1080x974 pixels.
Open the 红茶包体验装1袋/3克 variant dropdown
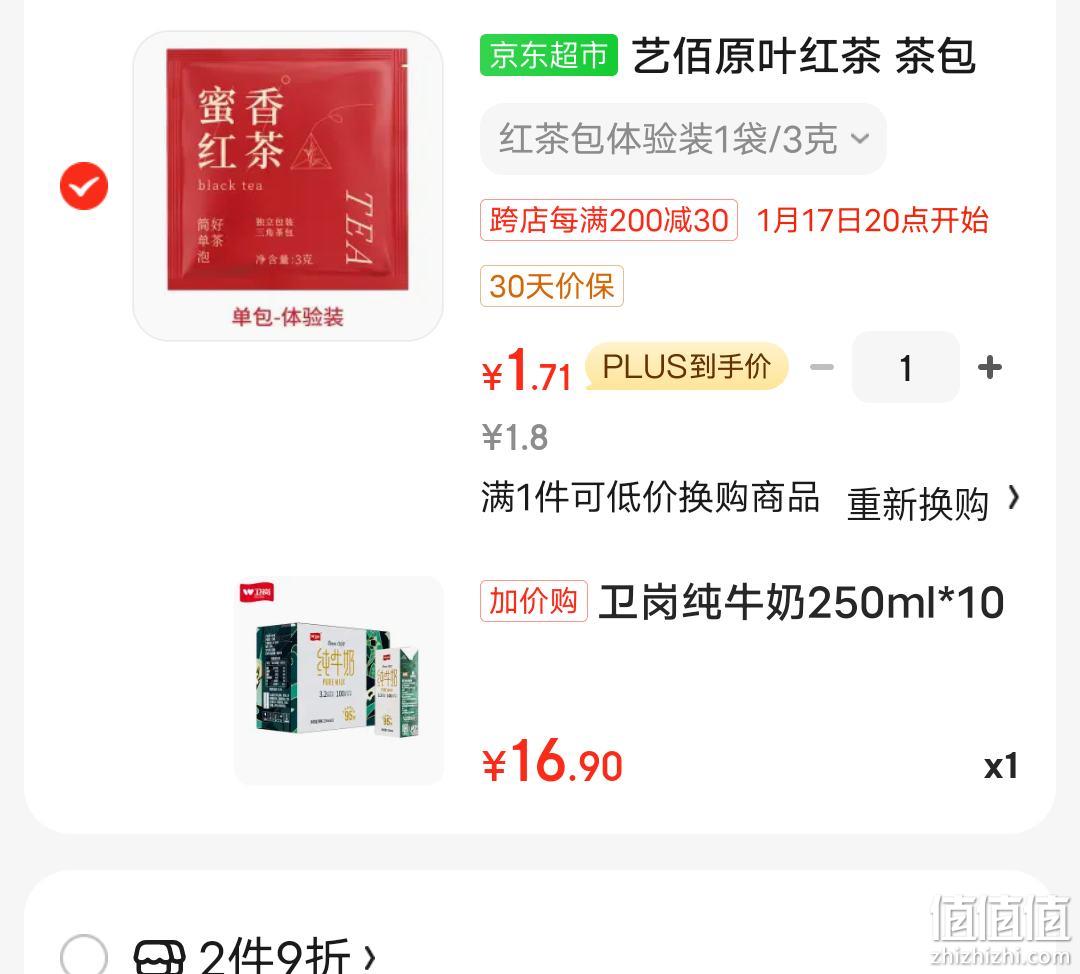pyautogui.click(x=683, y=139)
